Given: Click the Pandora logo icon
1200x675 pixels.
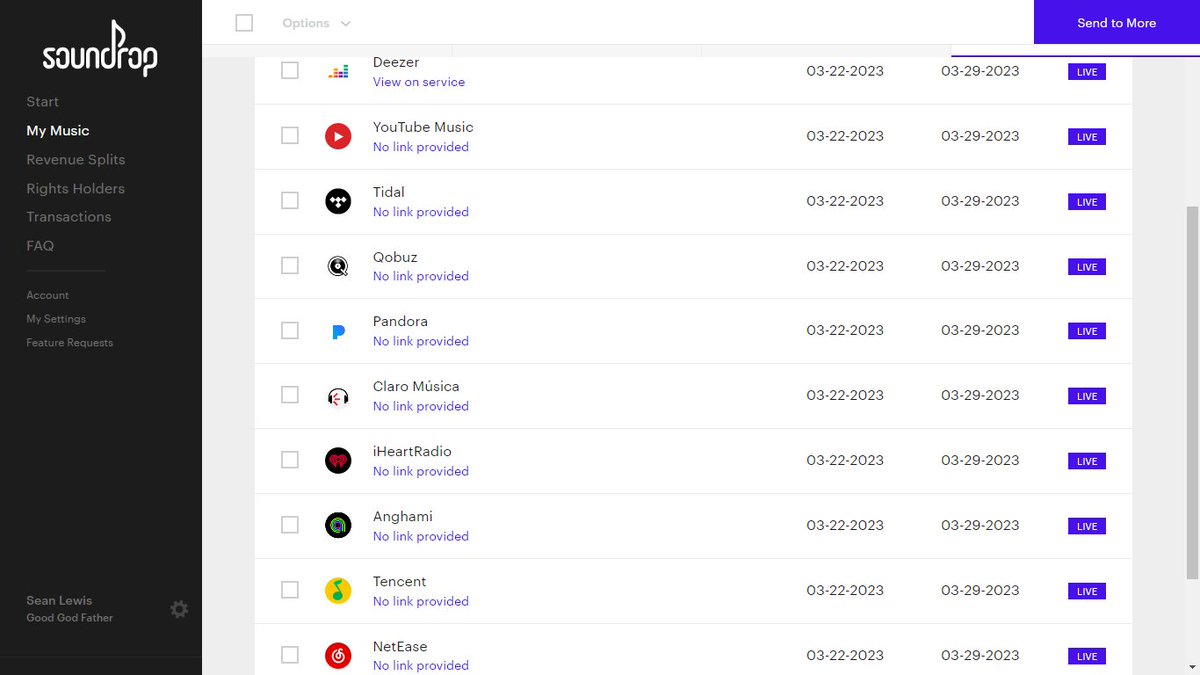Looking at the screenshot, I should pos(338,331).
